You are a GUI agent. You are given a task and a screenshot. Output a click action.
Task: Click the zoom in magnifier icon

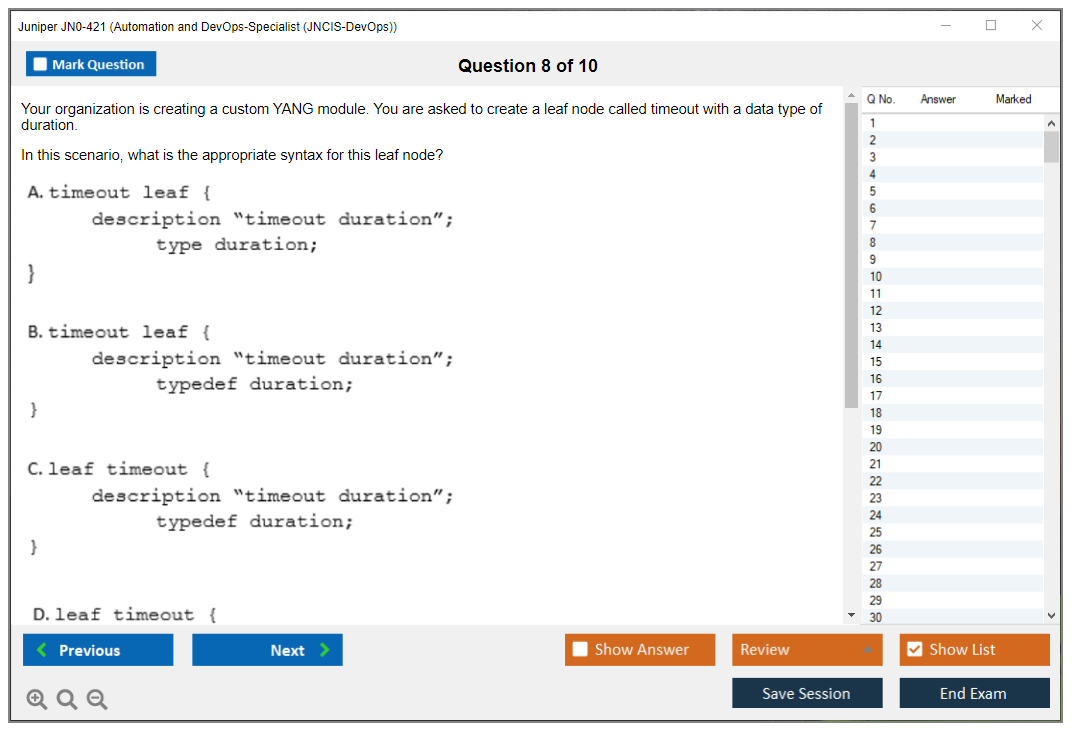pos(37,700)
